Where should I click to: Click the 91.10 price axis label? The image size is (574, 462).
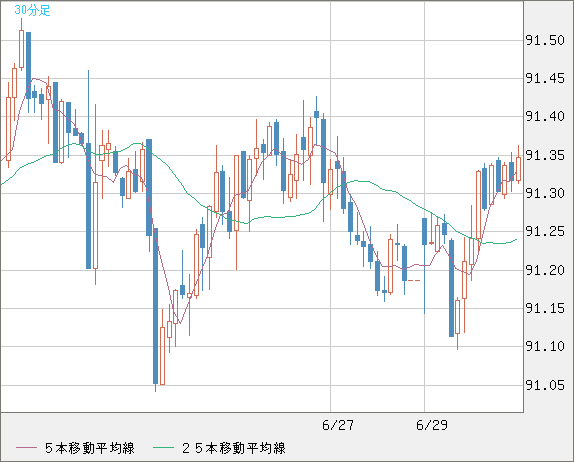click(545, 346)
